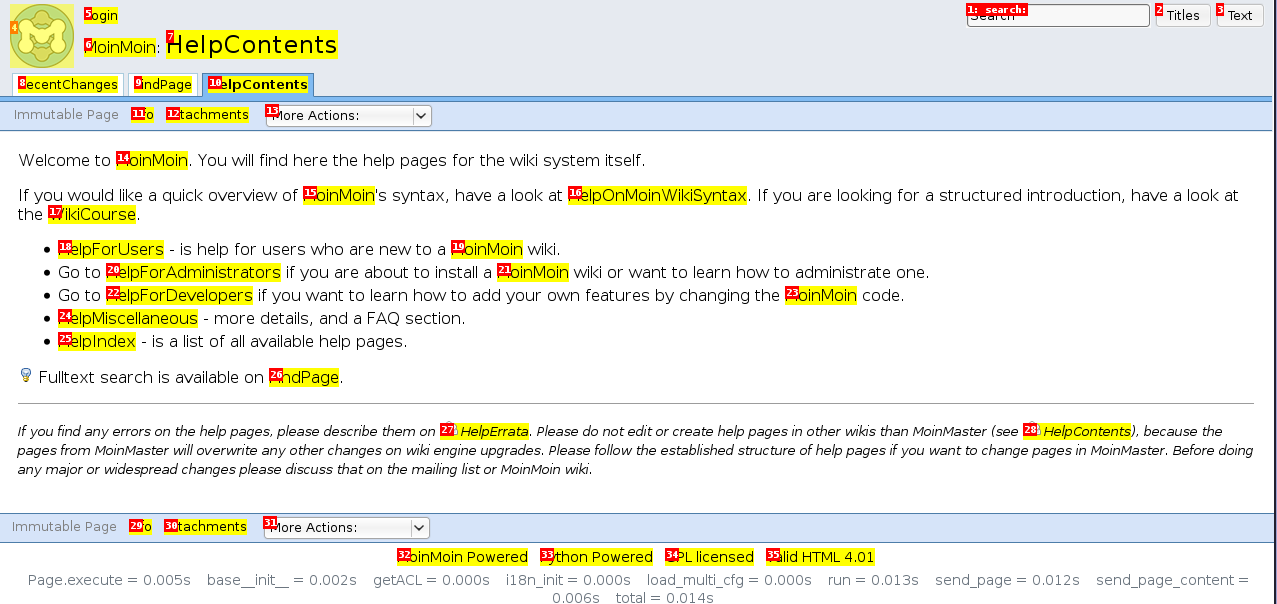Click the Login link
Viewport: 1277px width, 604px height.
tap(101, 16)
